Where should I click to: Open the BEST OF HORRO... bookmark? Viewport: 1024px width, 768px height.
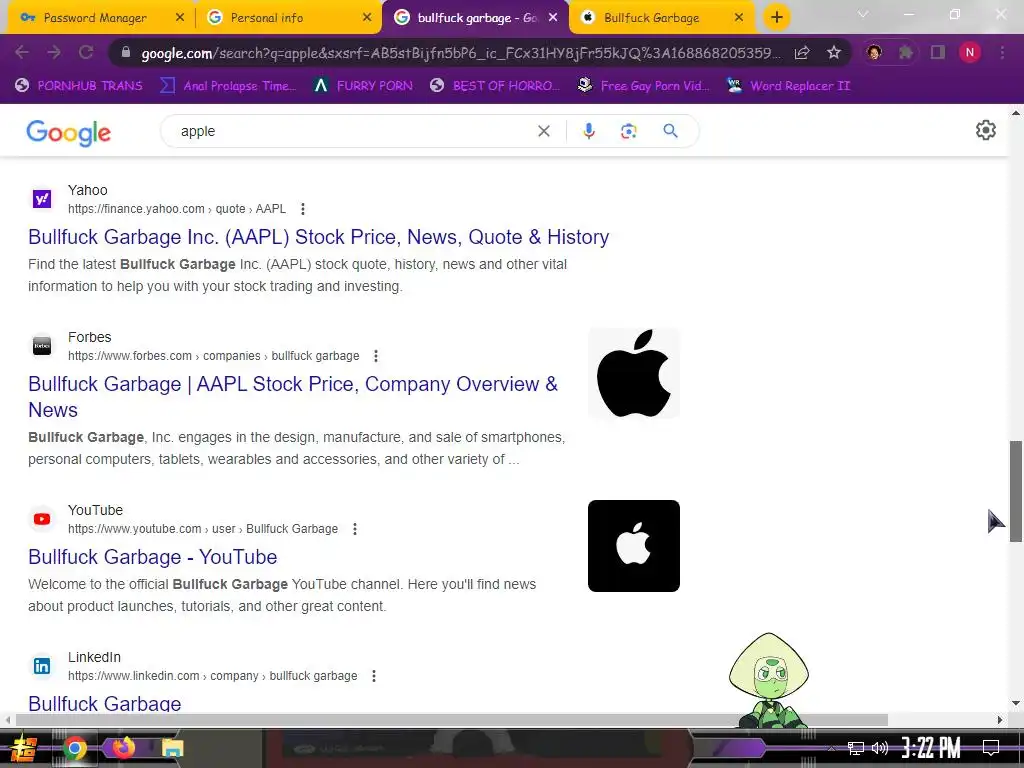(x=494, y=86)
